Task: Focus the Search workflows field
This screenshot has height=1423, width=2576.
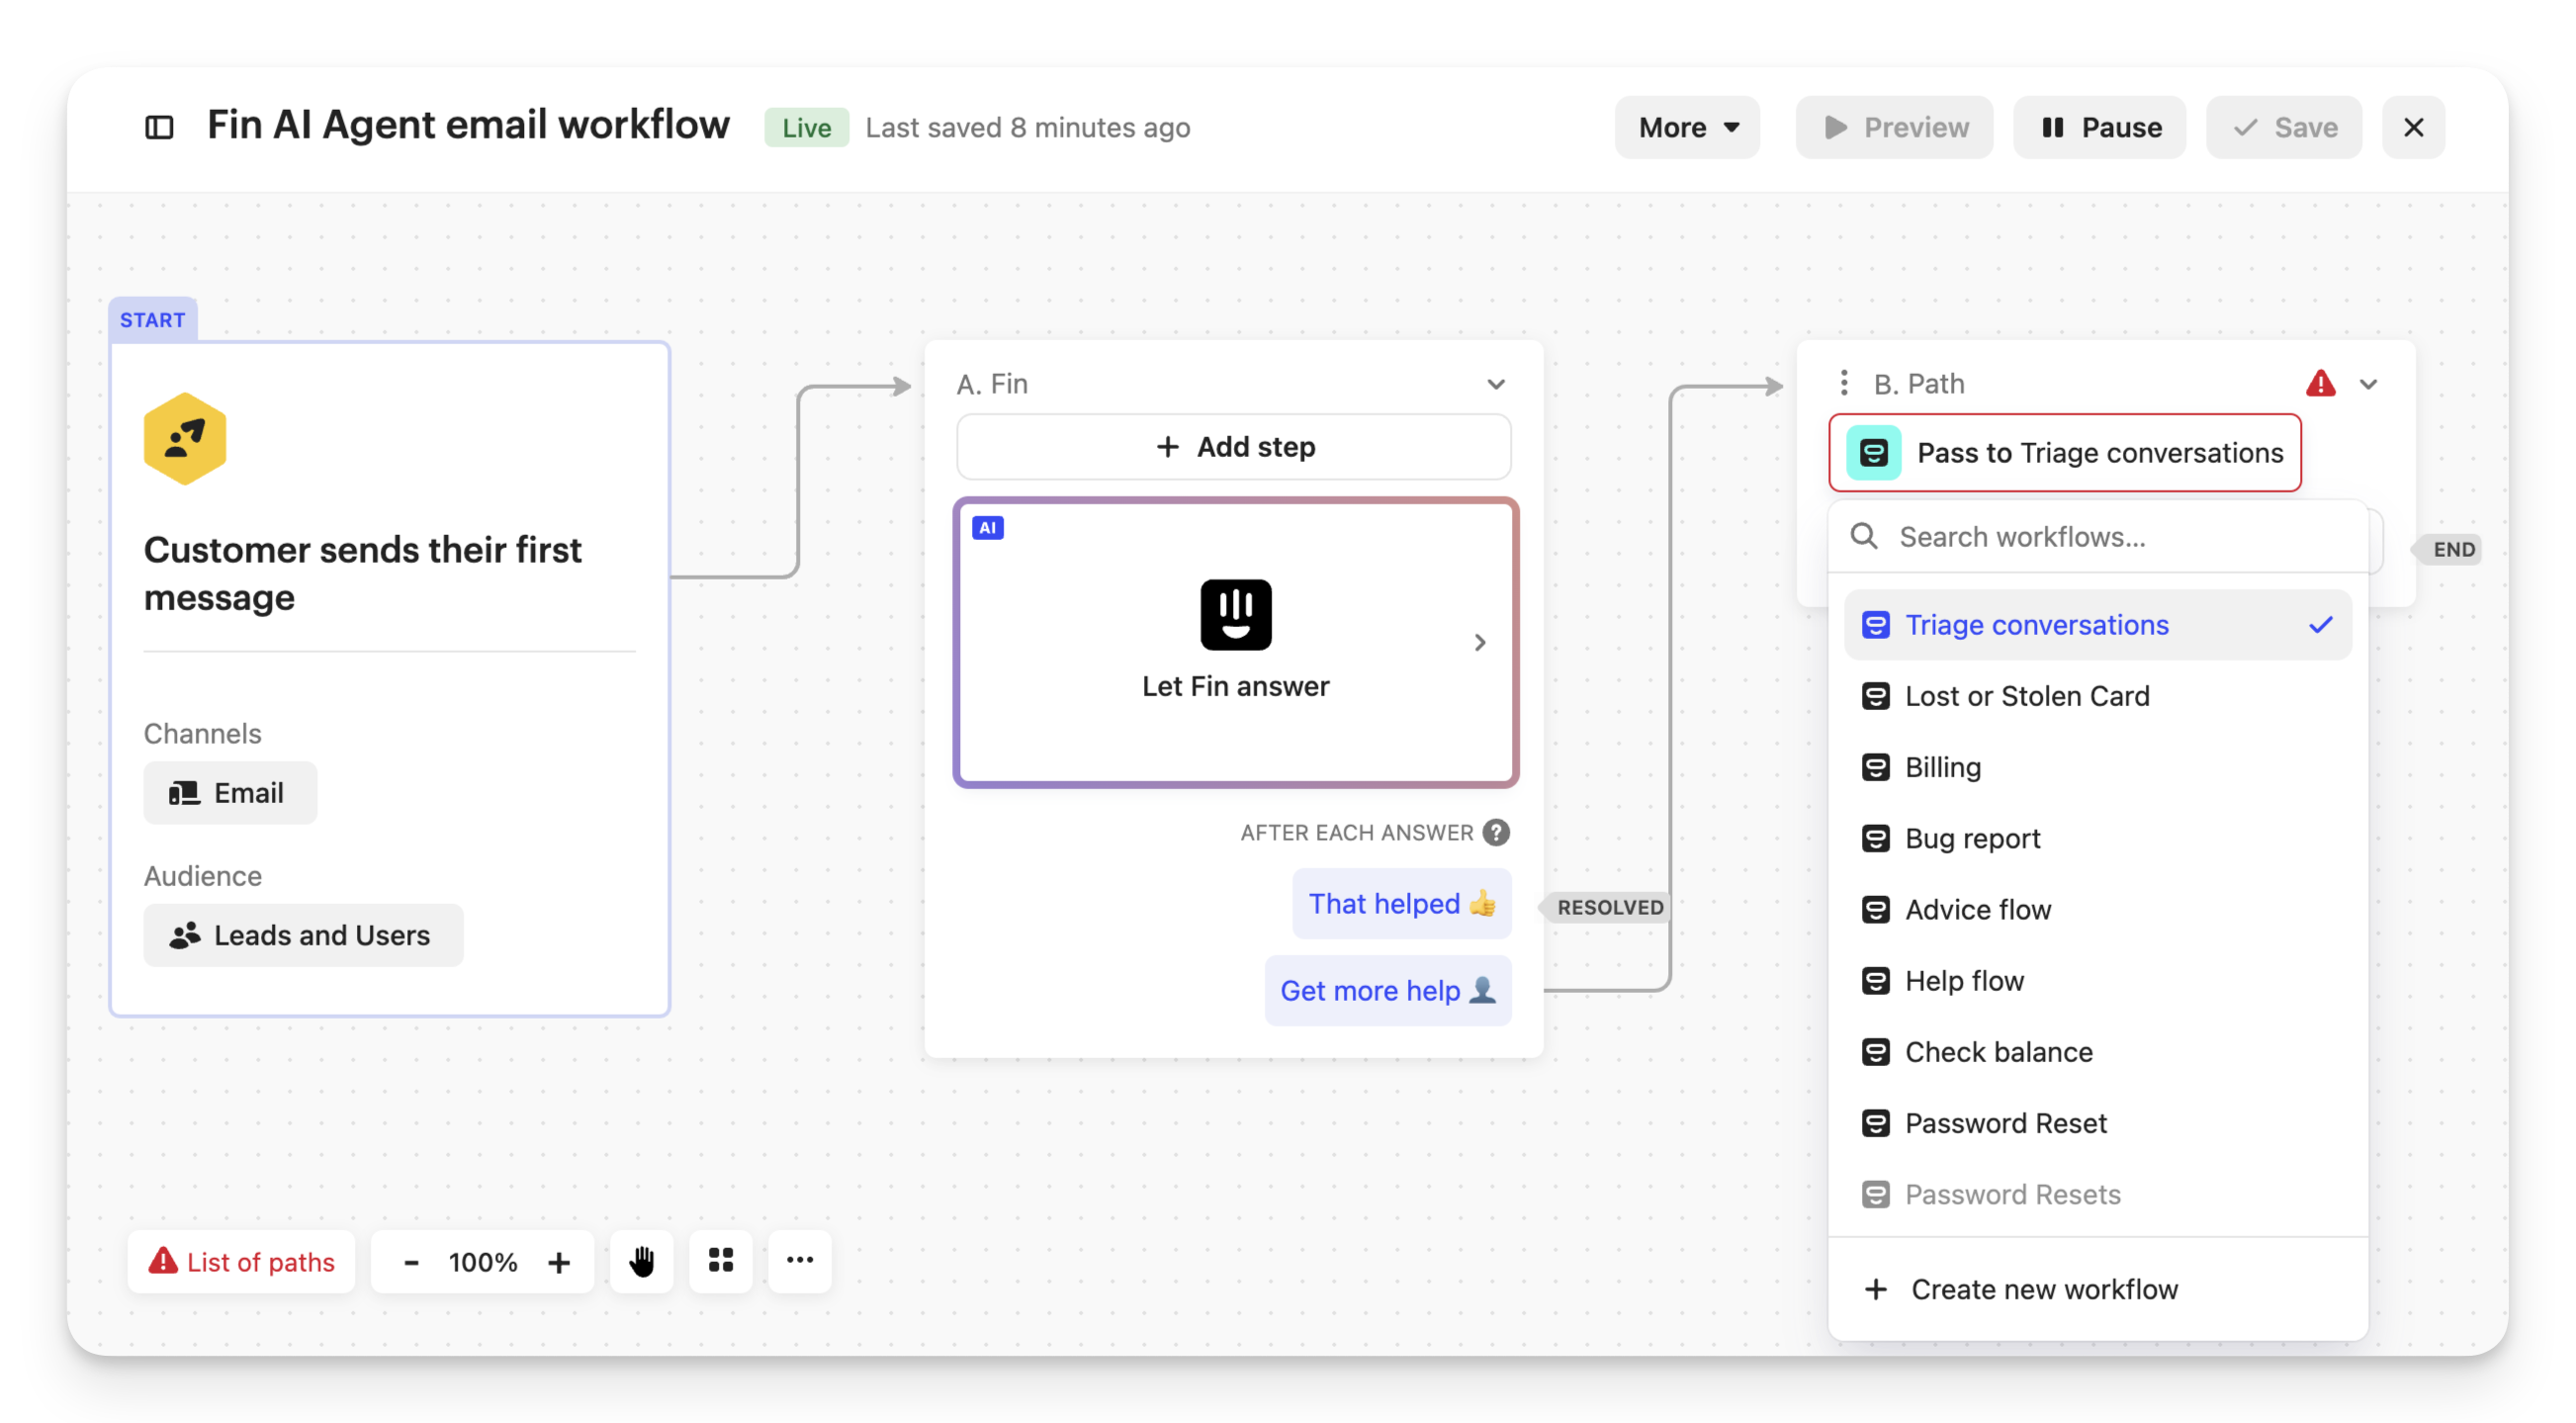Action: 2097,536
